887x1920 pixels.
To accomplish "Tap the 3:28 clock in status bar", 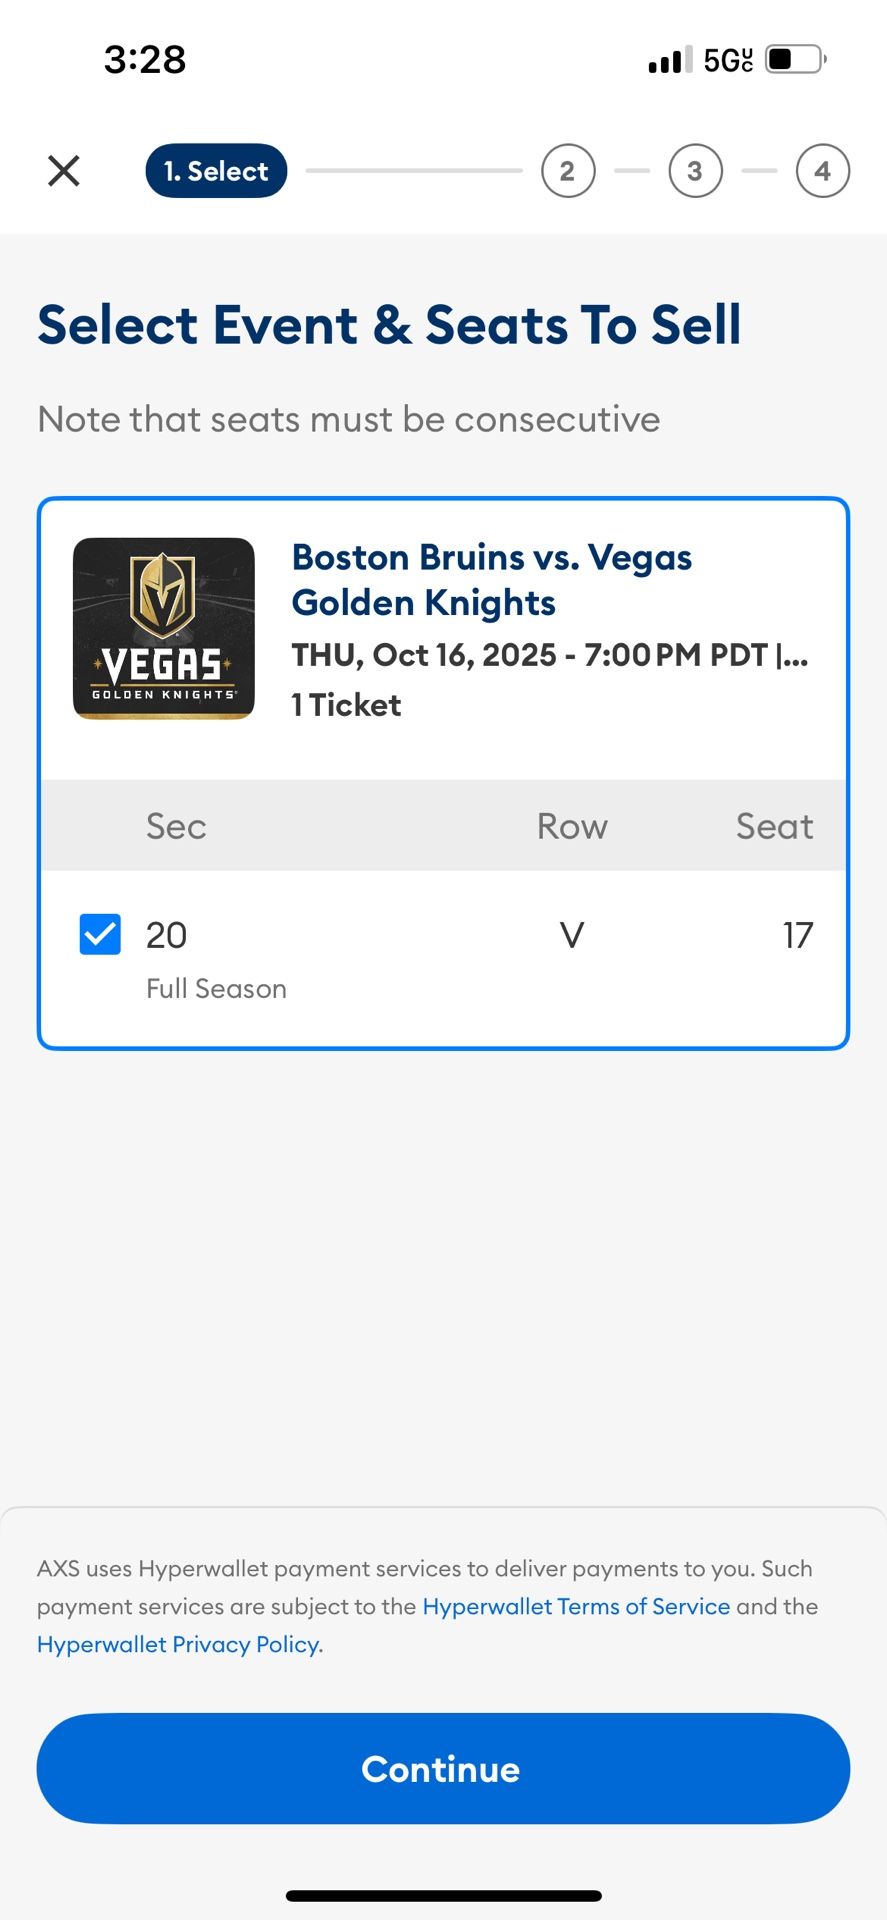I will click(145, 60).
